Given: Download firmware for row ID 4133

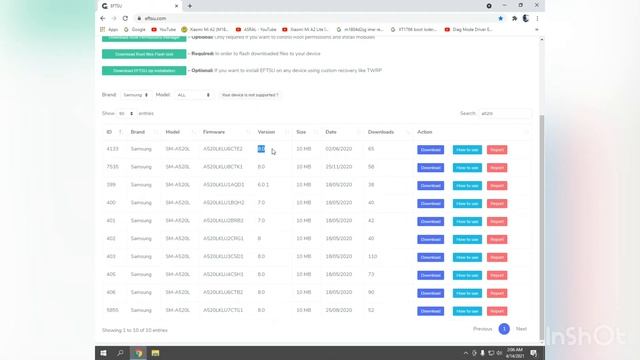Looking at the screenshot, I should pos(431,150).
